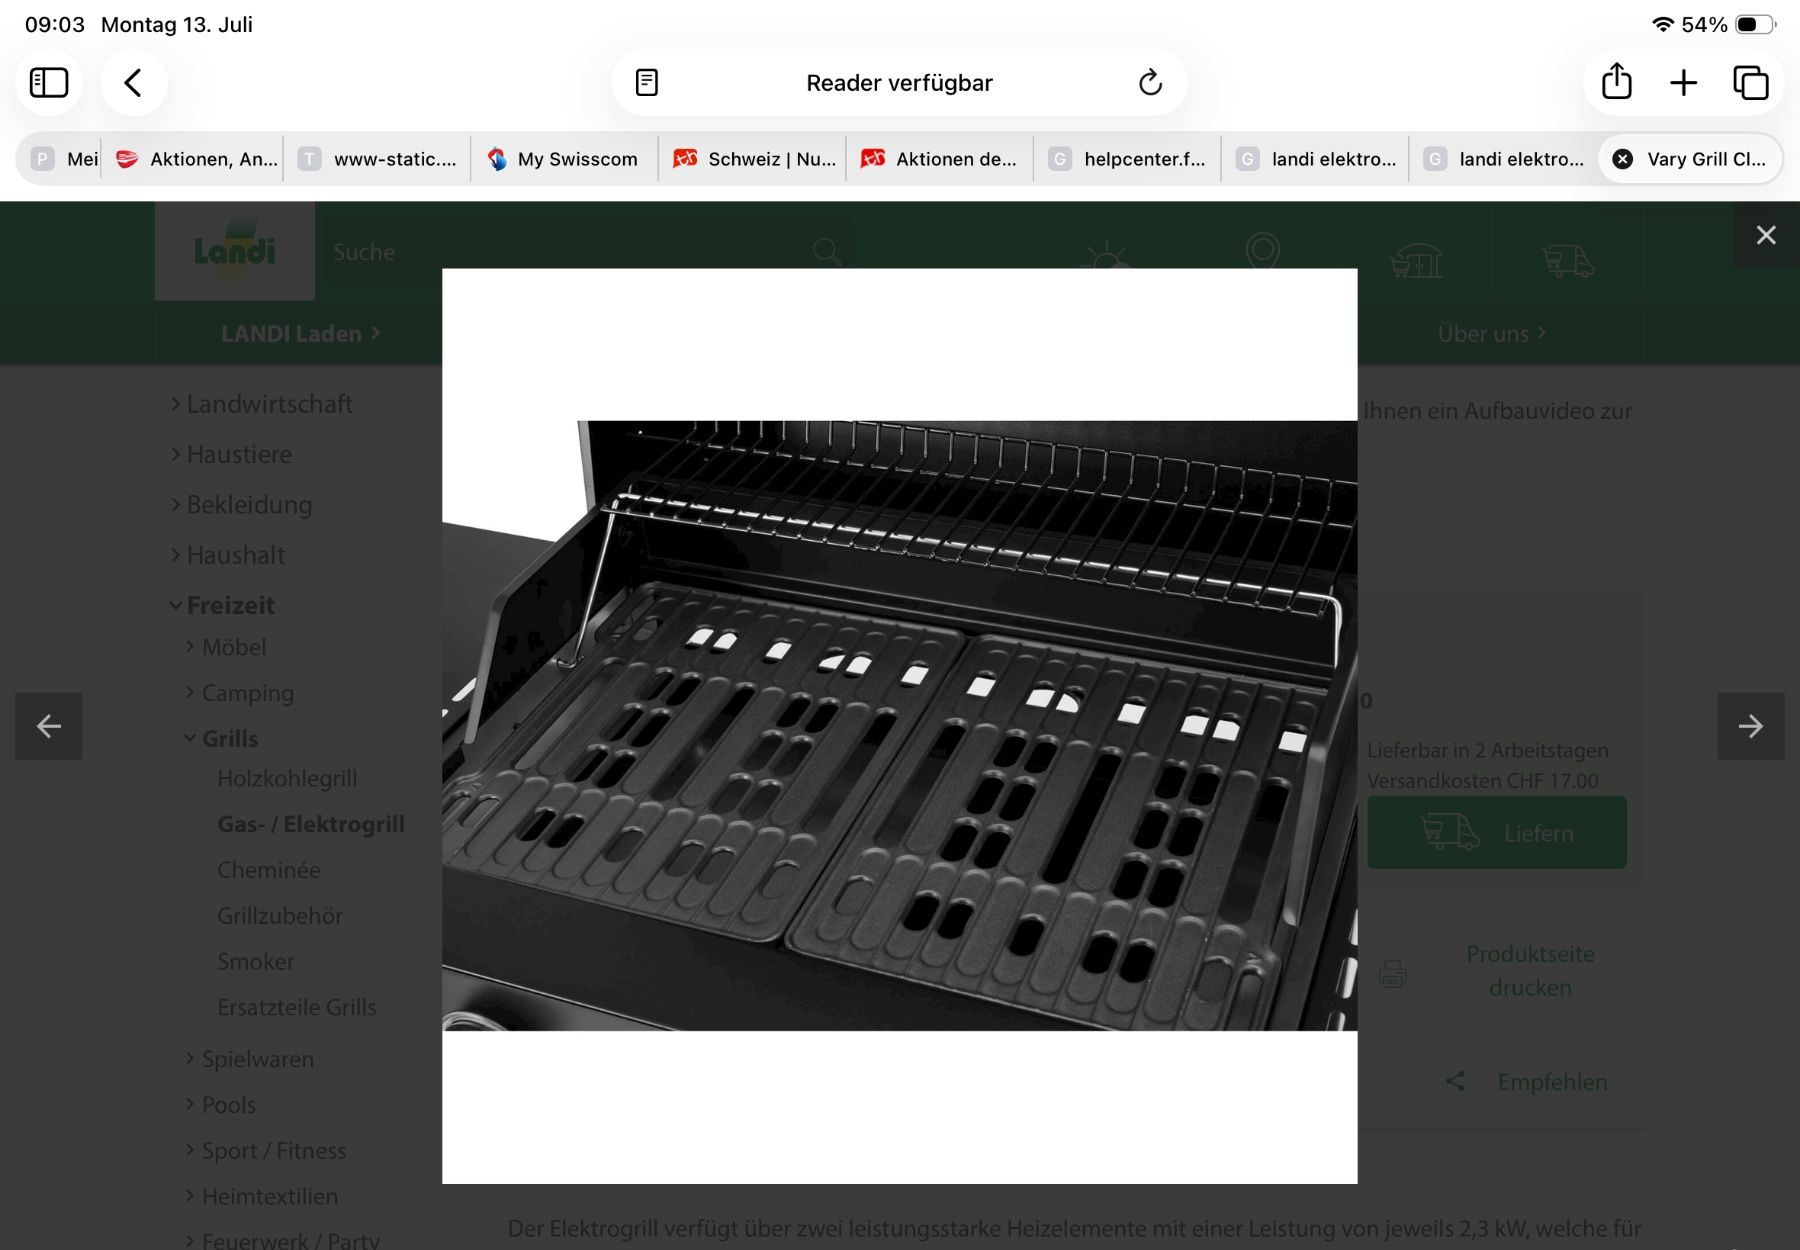Open the Cheminée link
This screenshot has width=1800, height=1250.
tap(269, 870)
